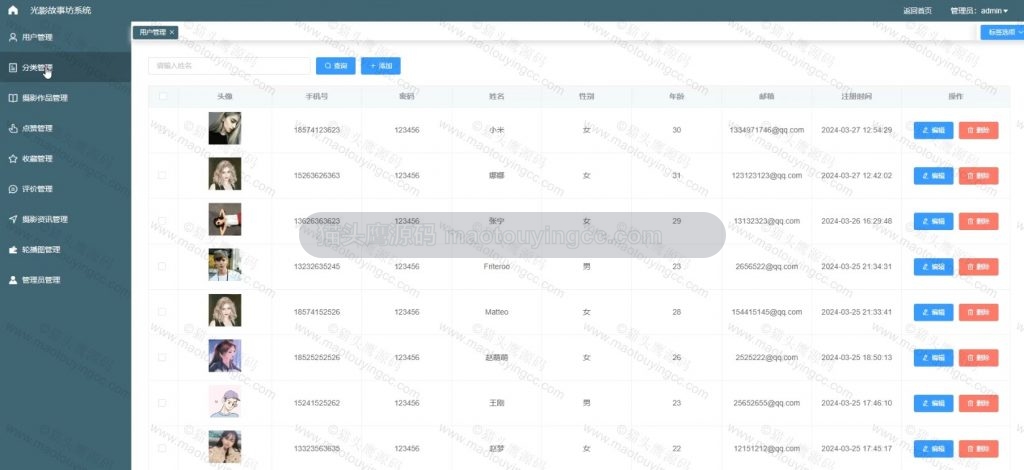Click the name cell Matteo
Image resolution: width=1024 pixels, height=470 pixels.
[496, 312]
